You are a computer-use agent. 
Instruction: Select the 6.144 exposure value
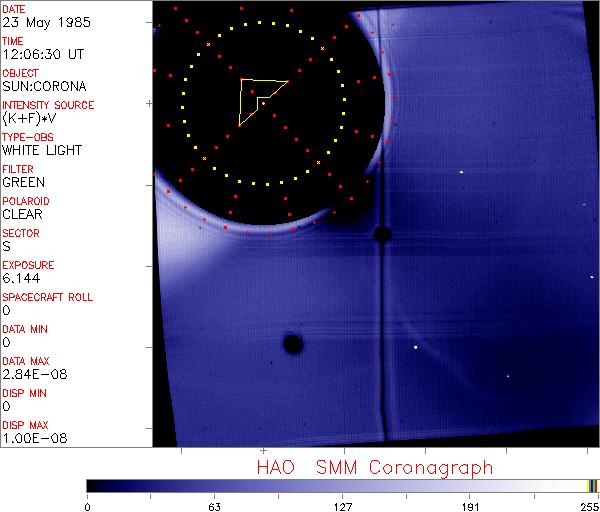(21, 279)
